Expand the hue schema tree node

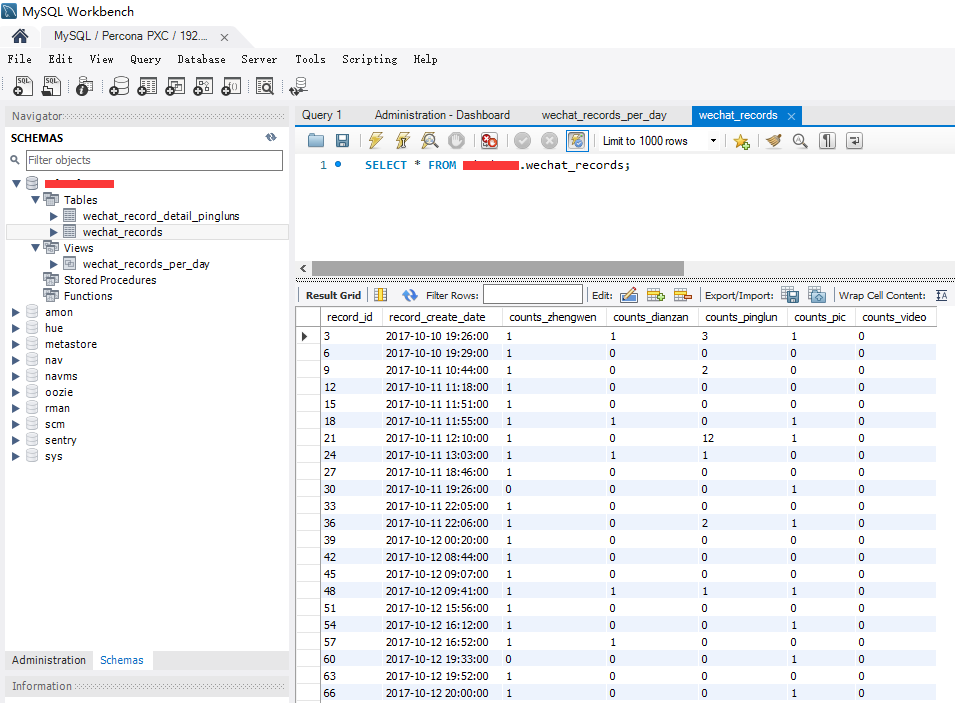click(15, 328)
